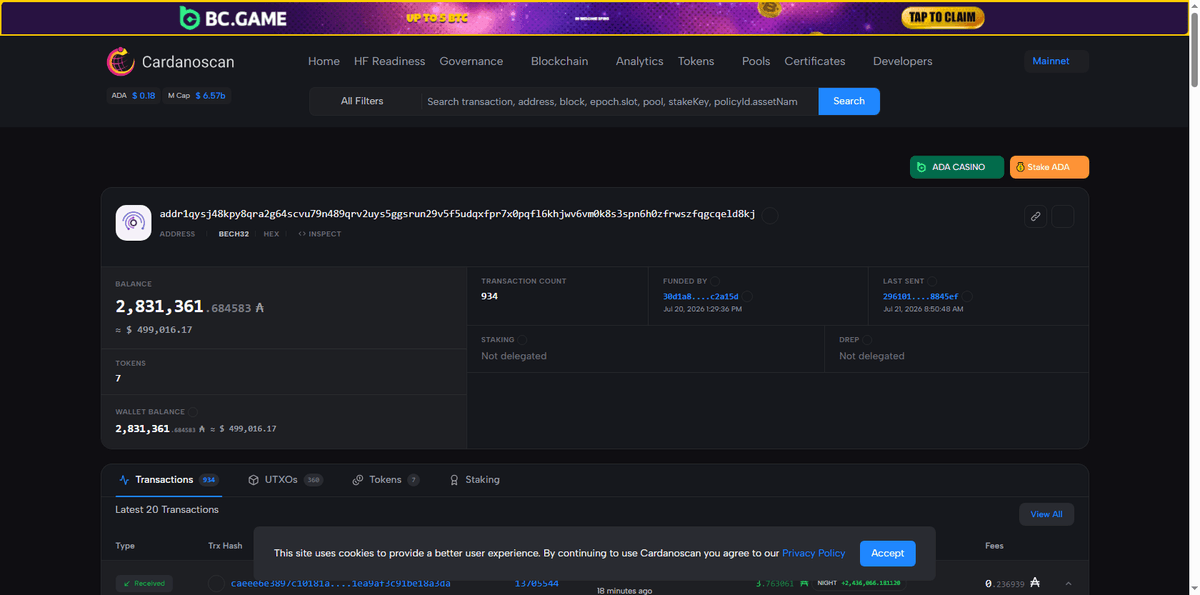1200x595 pixels.
Task: Click the transaction count value 934
Action: [489, 296]
